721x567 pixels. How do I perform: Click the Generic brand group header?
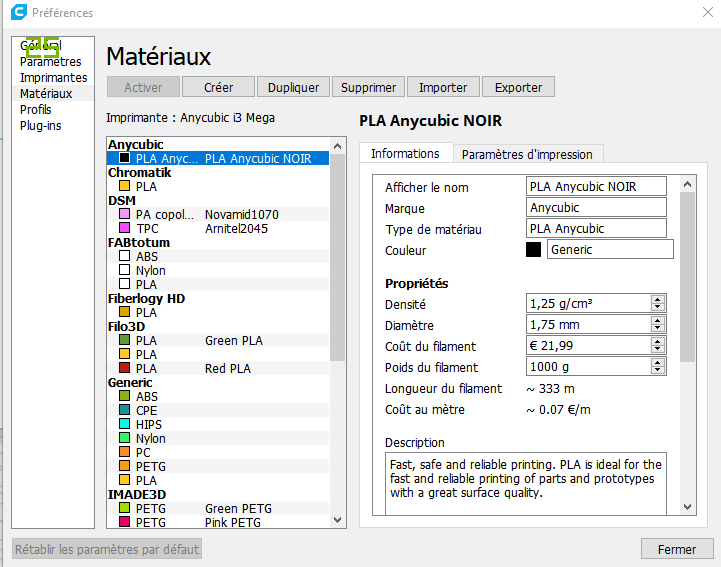pyautogui.click(x=130, y=383)
